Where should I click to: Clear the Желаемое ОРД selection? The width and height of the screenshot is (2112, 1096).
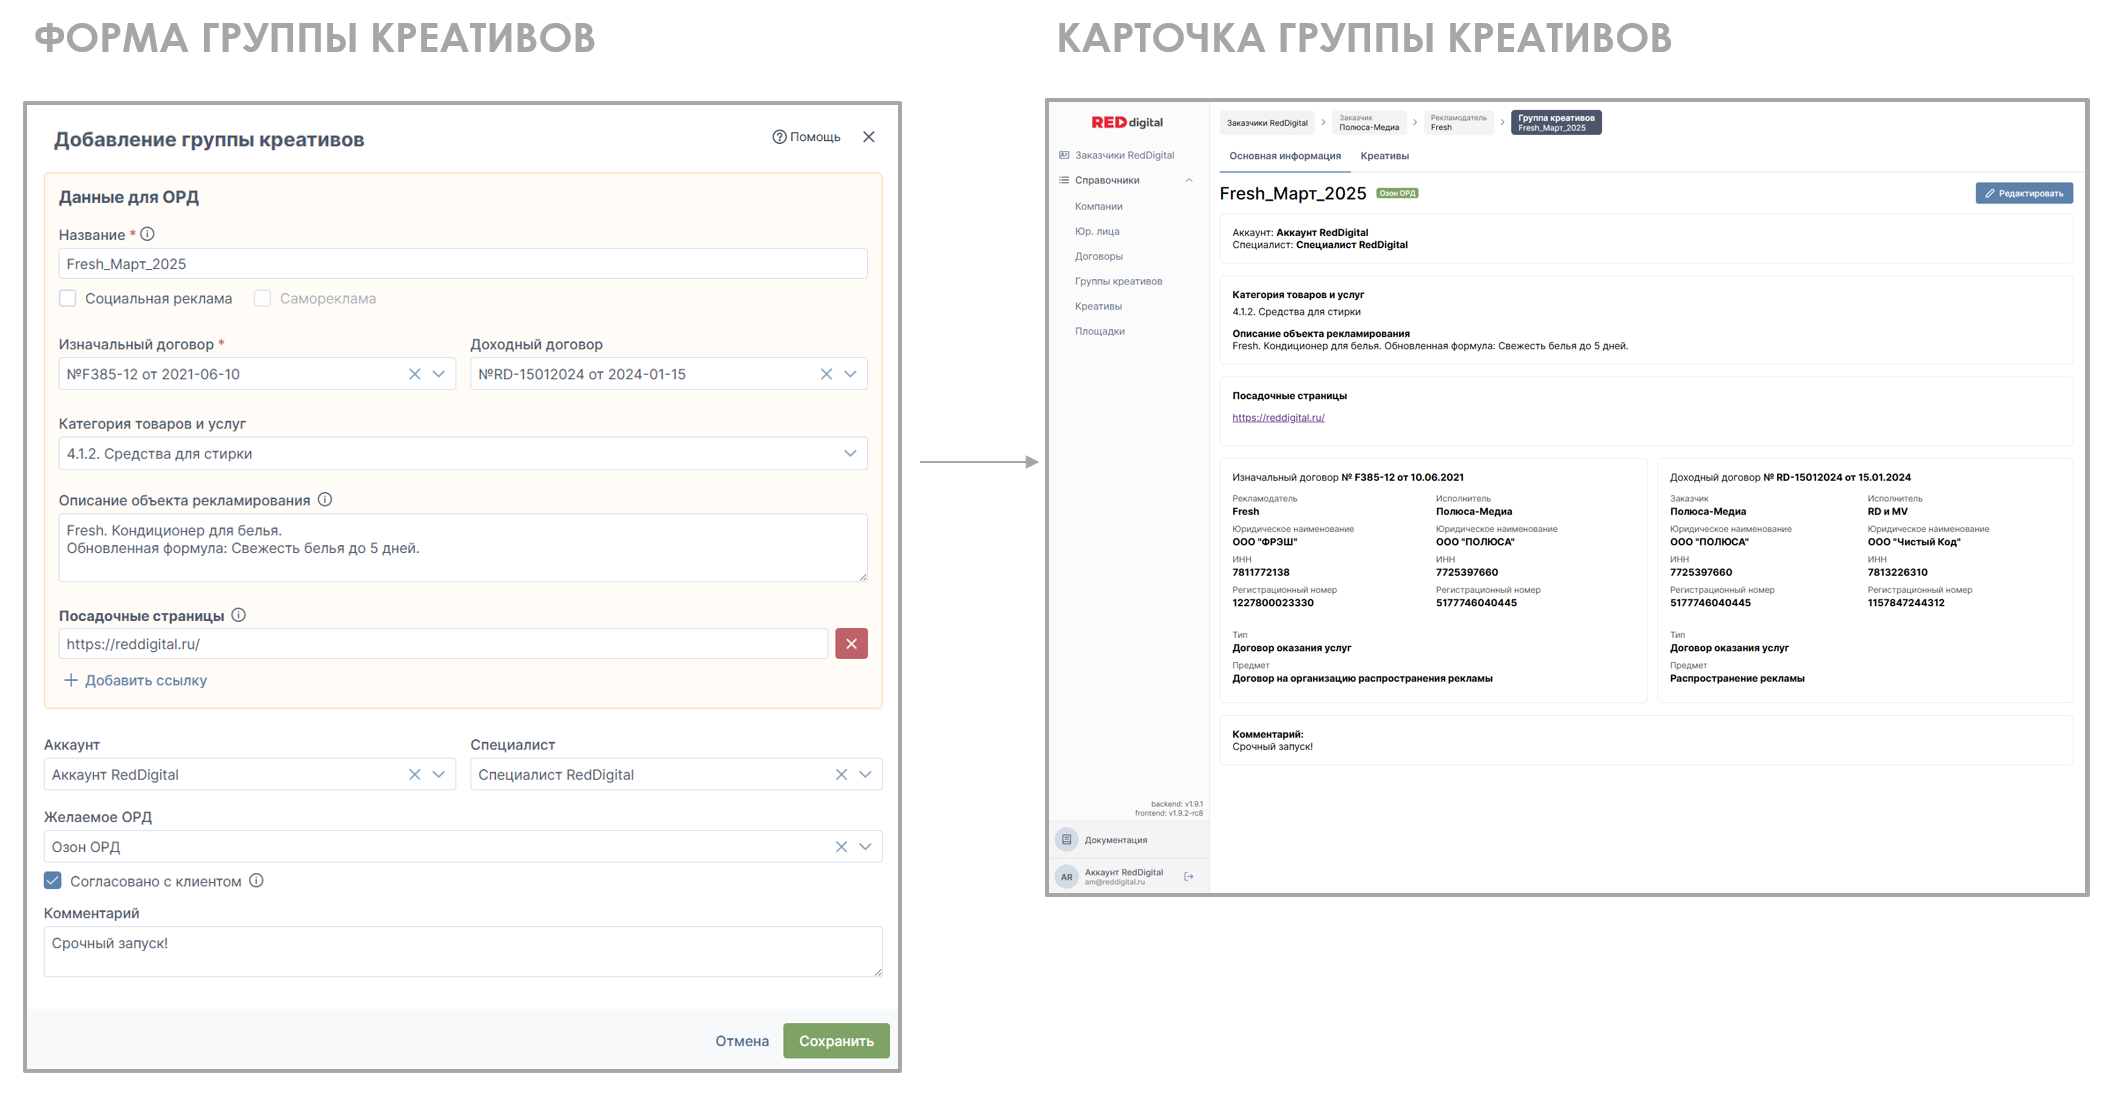[841, 847]
